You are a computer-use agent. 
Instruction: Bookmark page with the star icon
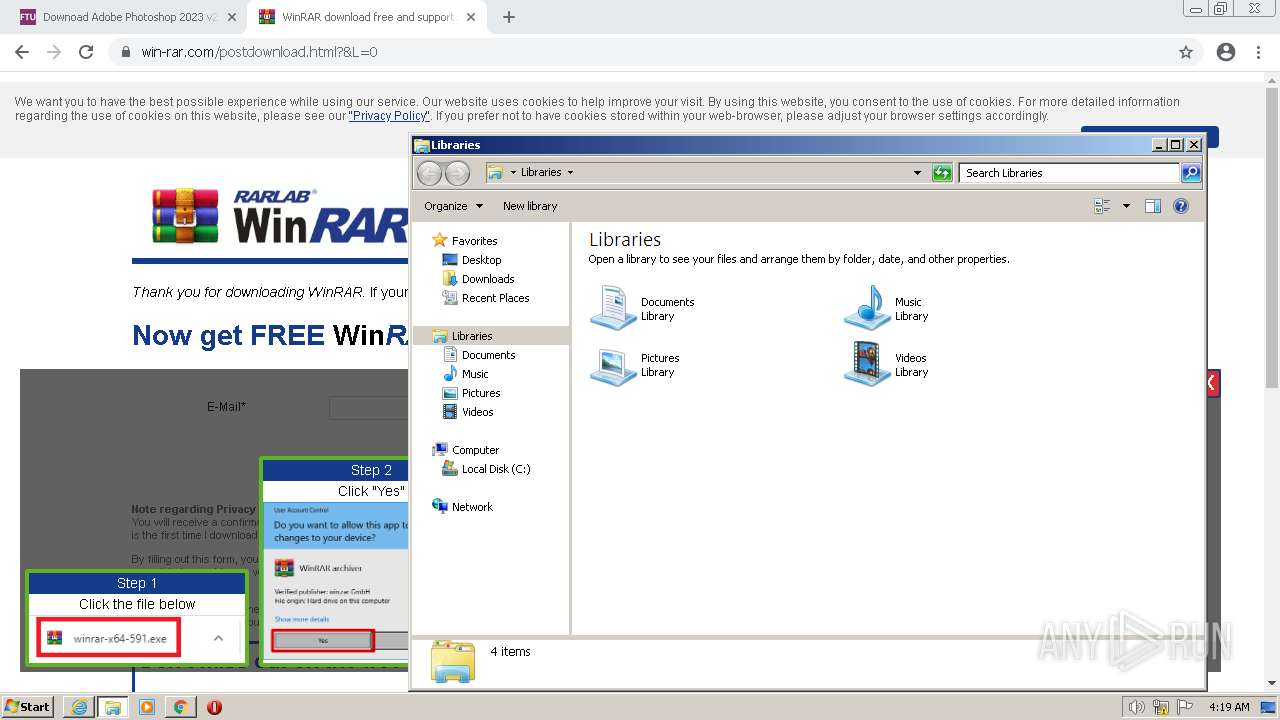[x=1186, y=52]
